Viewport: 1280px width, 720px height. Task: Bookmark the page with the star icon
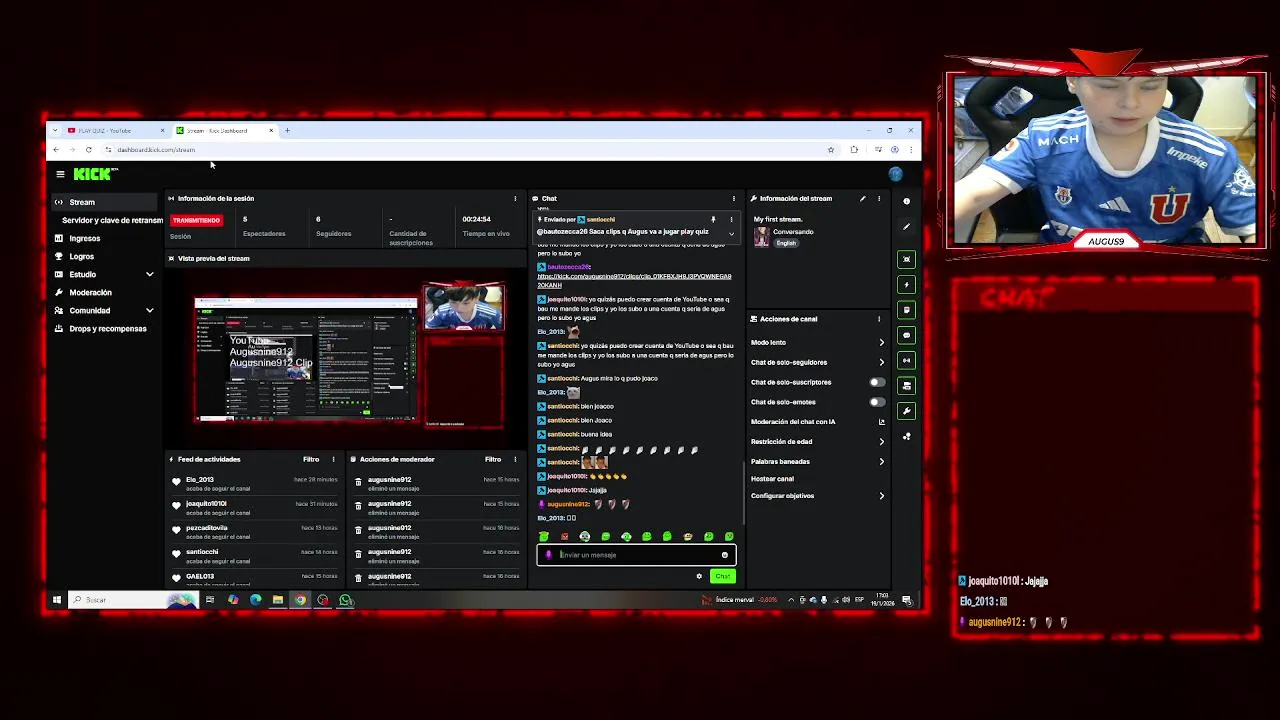point(830,150)
